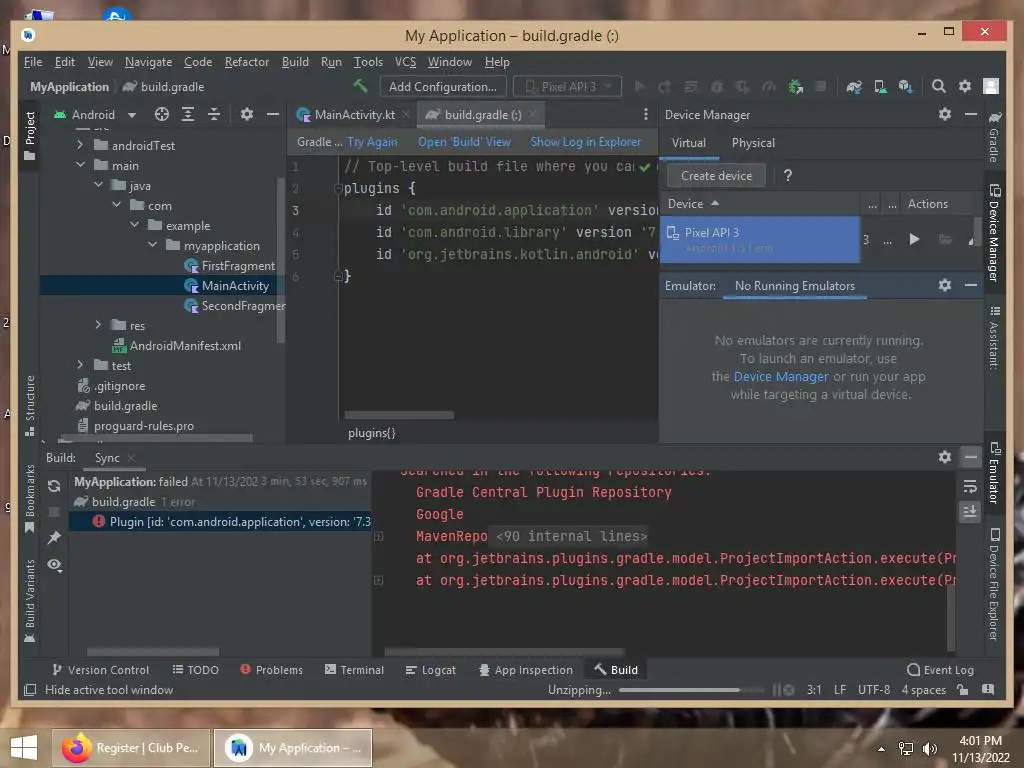The image size is (1024, 768).
Task: Click the Search Everywhere magnifier icon
Action: pos(938,86)
